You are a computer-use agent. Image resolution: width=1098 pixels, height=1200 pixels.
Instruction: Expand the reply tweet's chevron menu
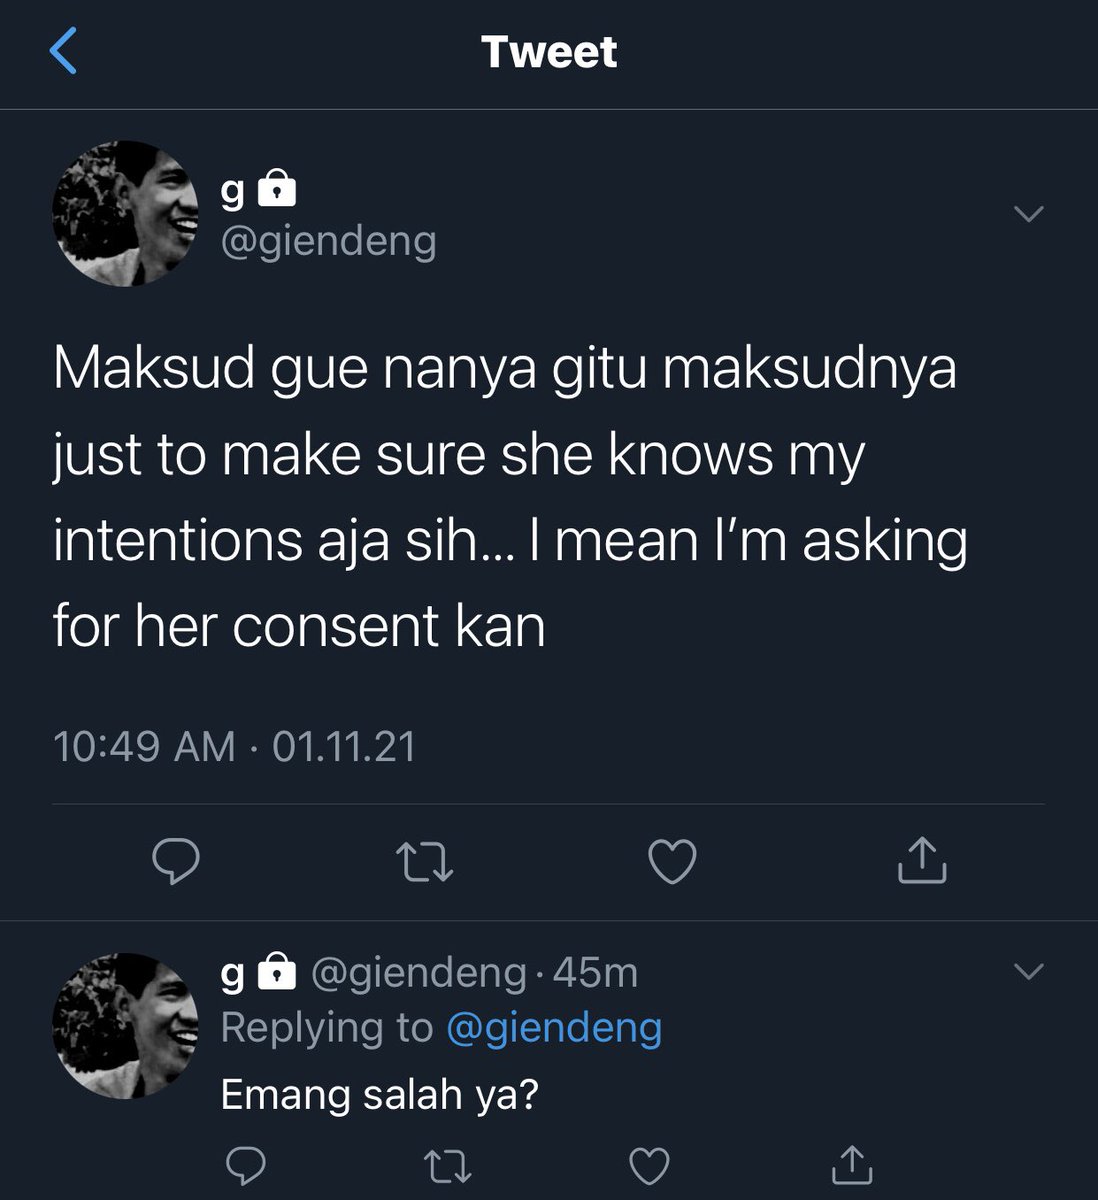(1029, 971)
